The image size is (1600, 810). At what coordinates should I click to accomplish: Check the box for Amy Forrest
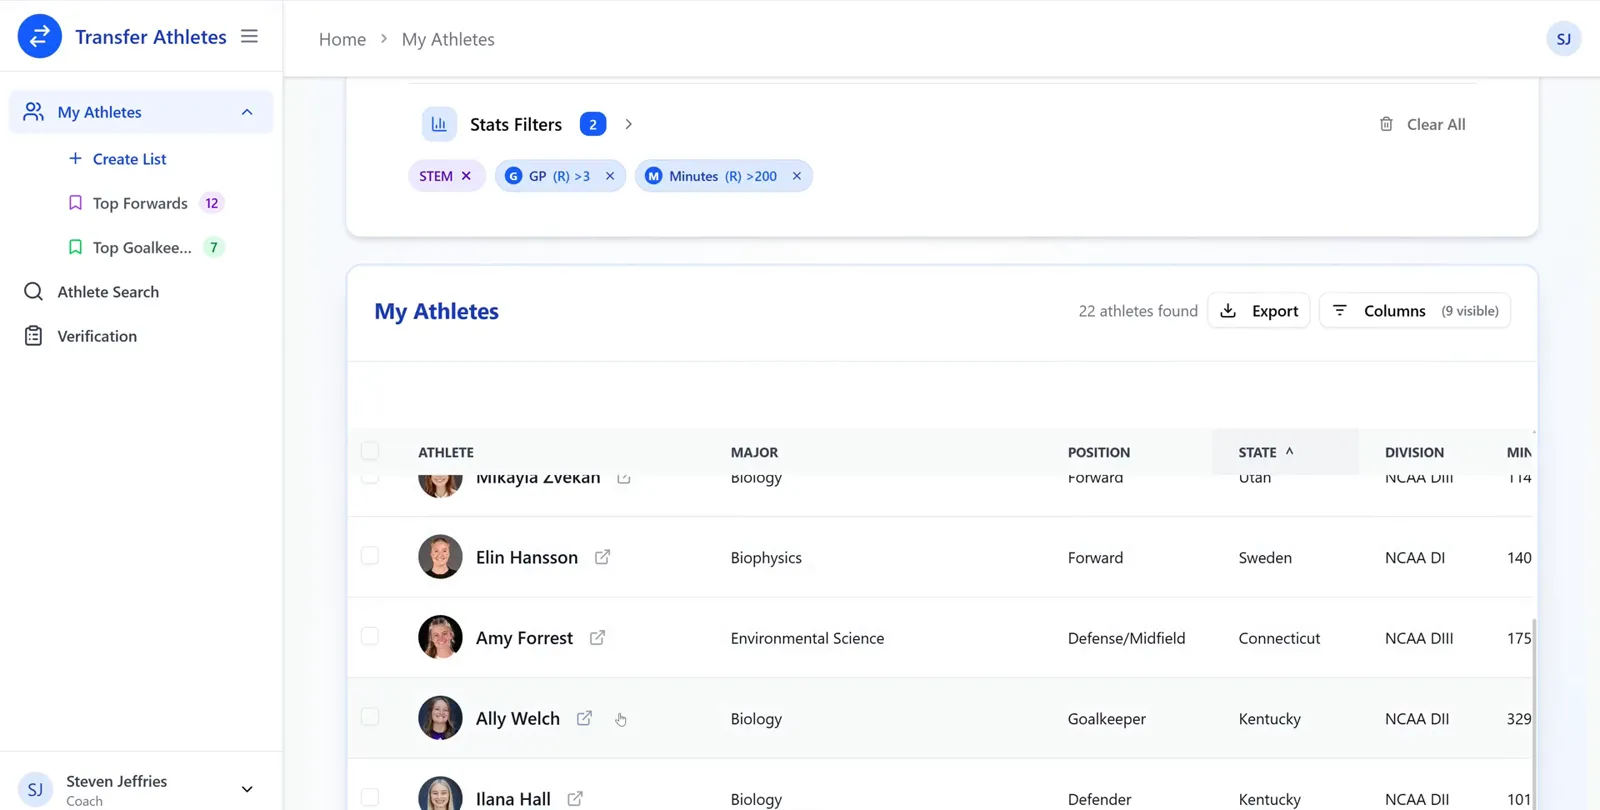point(370,636)
